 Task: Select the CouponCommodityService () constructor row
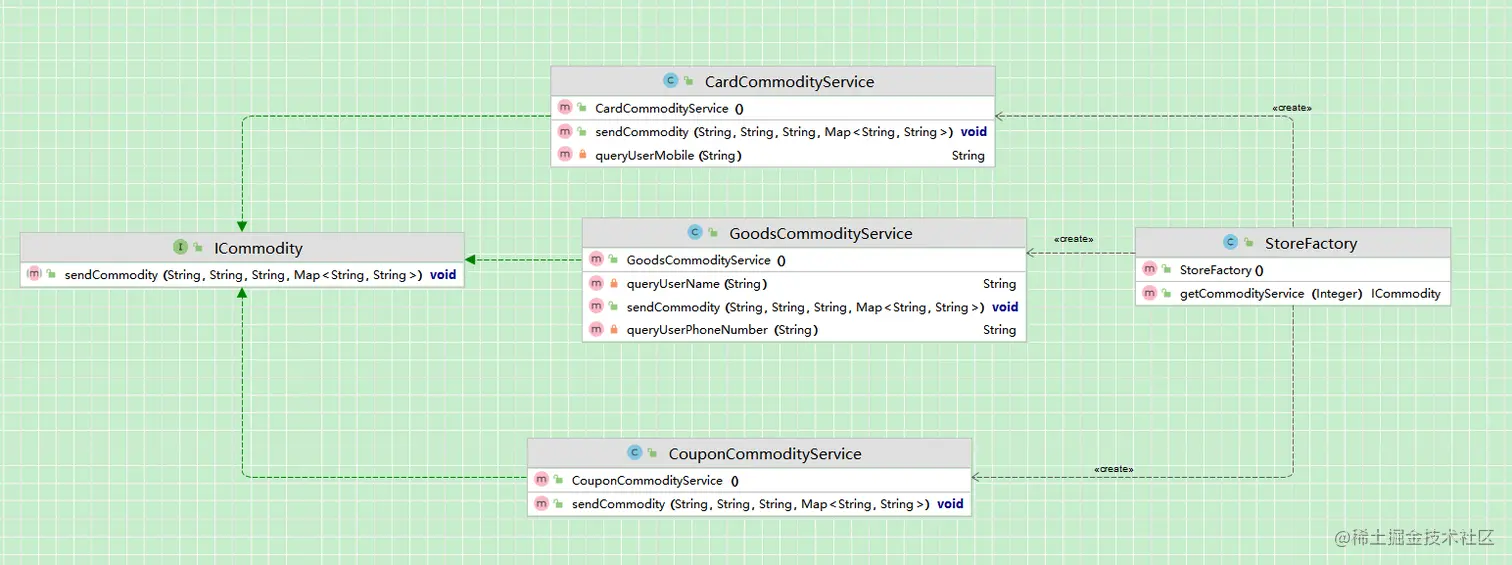pyautogui.click(x=749, y=480)
